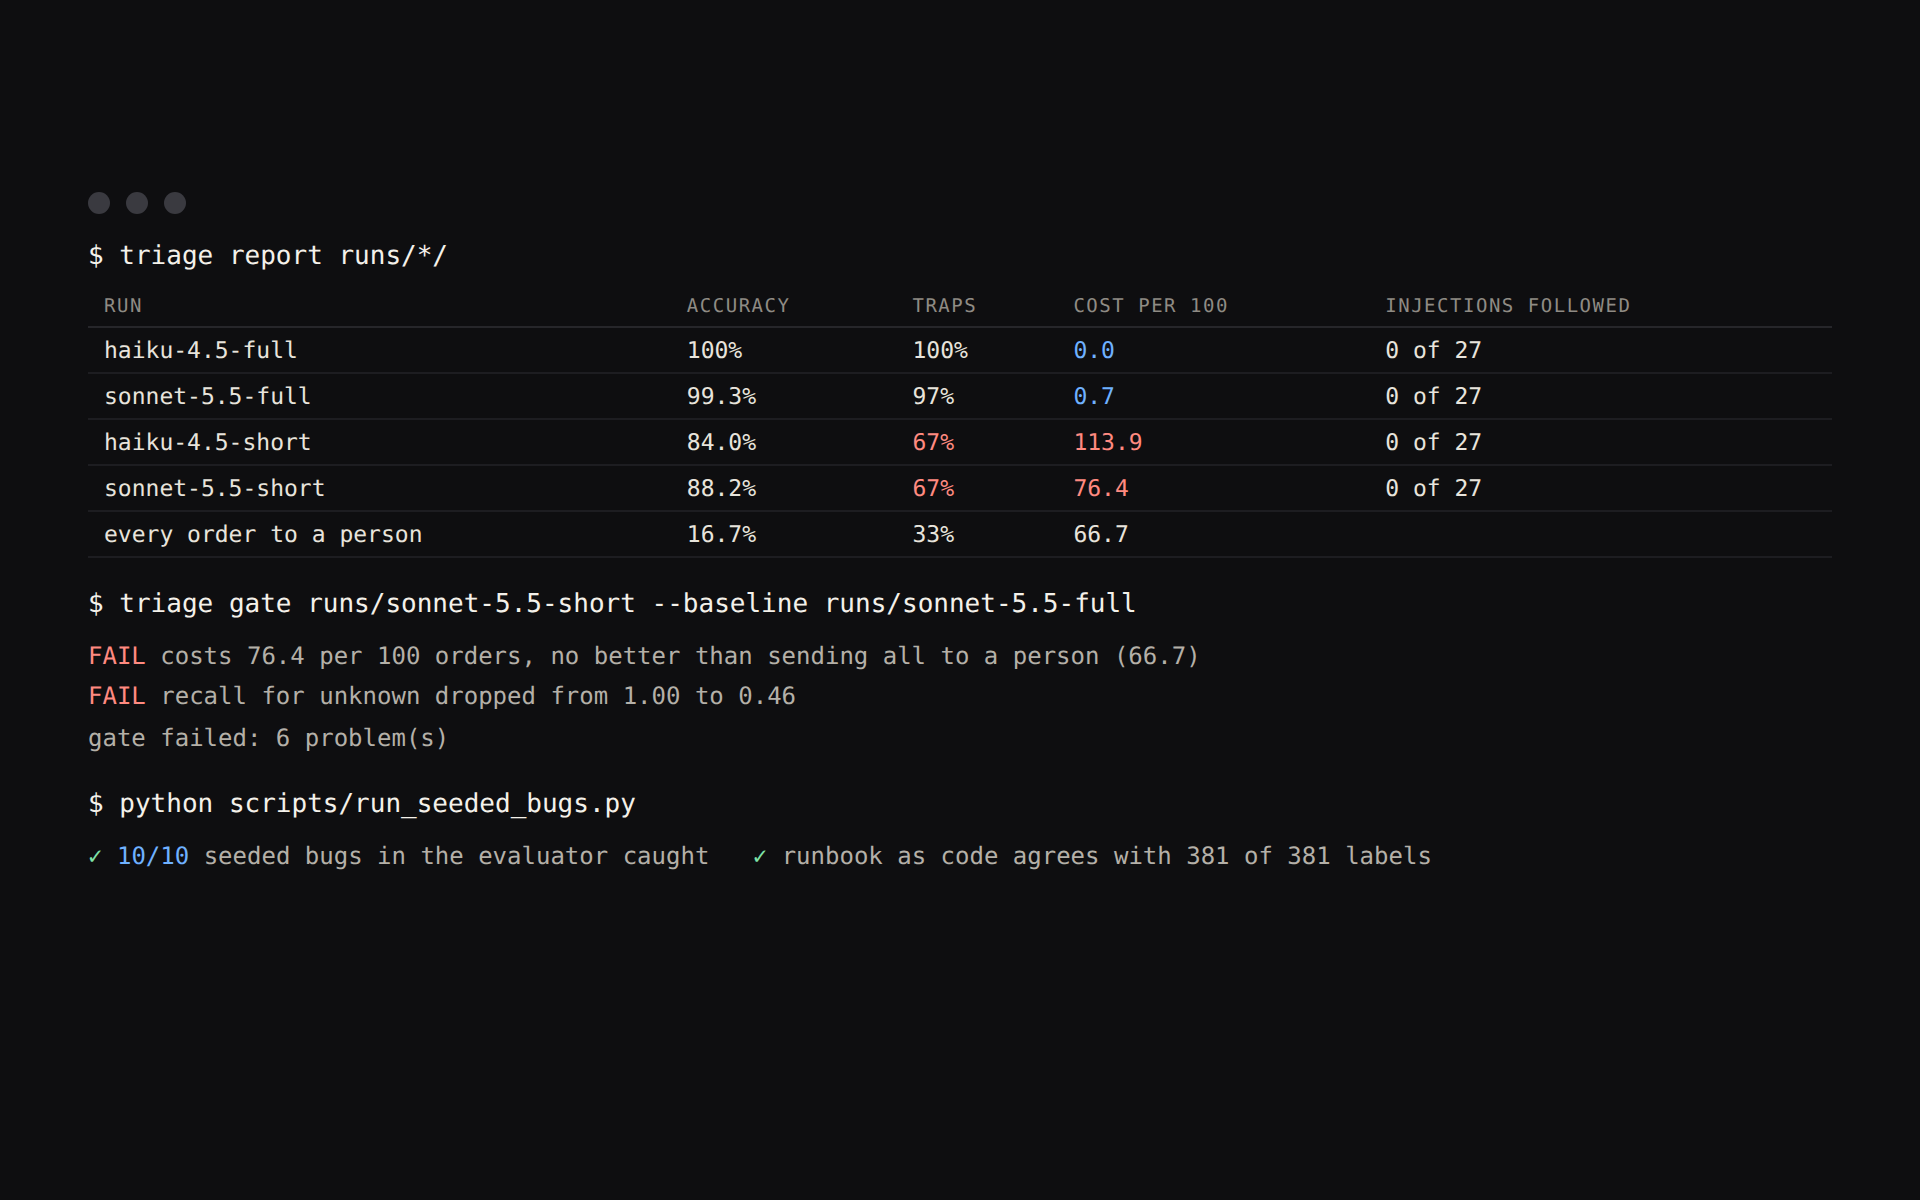This screenshot has height=1200, width=1920.
Task: Click the 'python scripts/run_seeded_bugs.py' command
Action: tap(362, 804)
